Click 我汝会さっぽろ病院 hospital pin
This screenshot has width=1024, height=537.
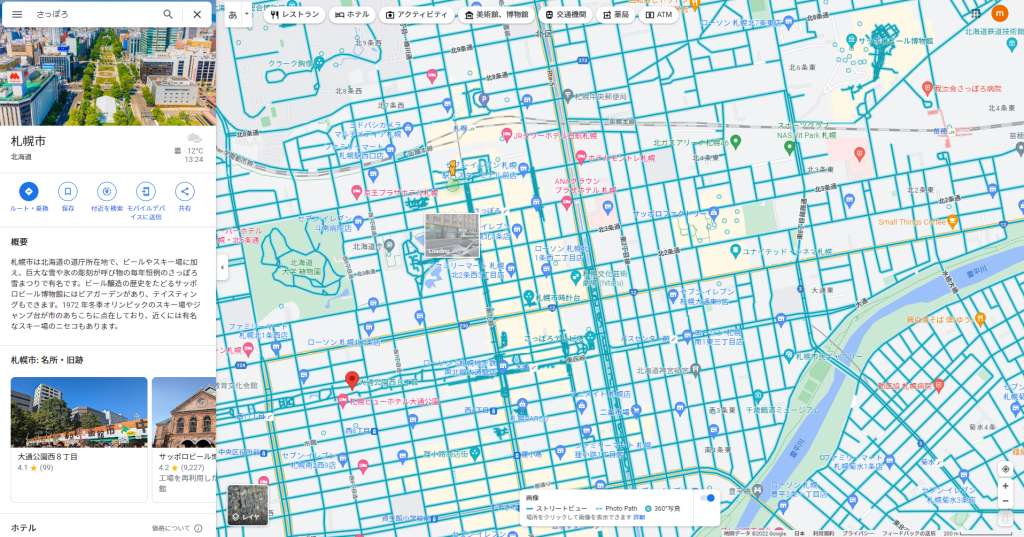point(927,88)
